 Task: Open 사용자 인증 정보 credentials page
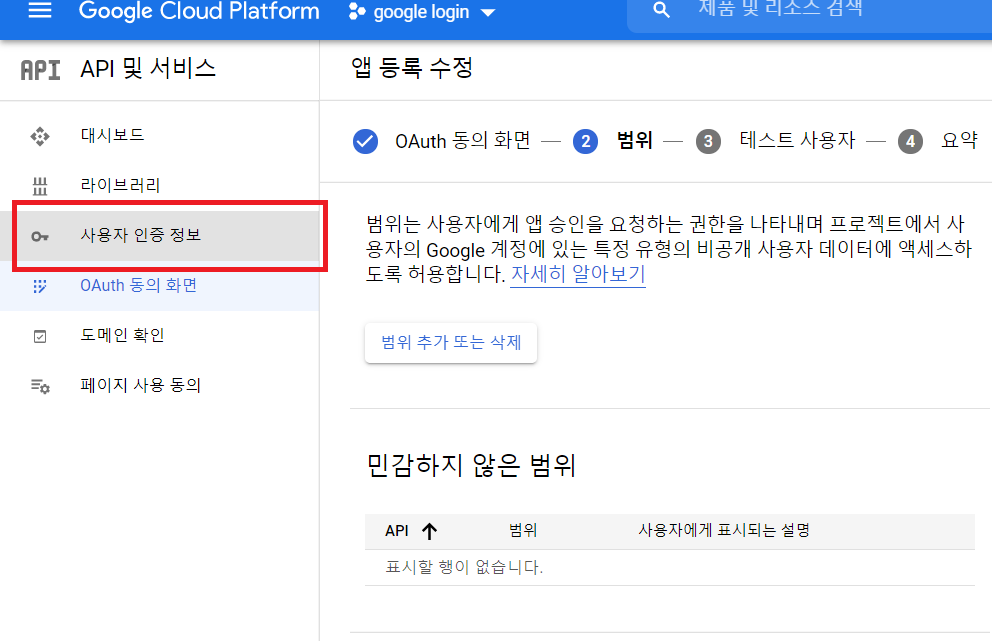tap(159, 235)
